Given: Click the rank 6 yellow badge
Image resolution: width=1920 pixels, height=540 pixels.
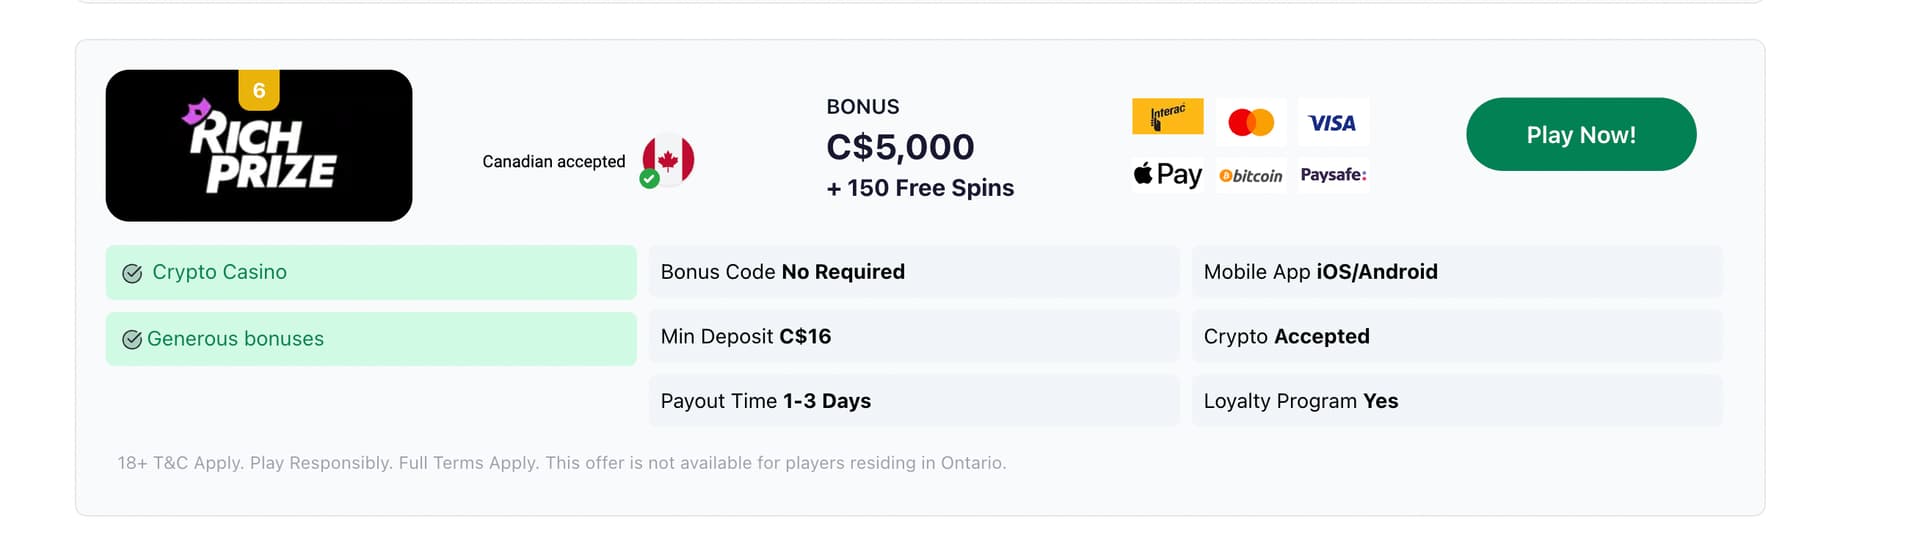Looking at the screenshot, I should click(259, 90).
